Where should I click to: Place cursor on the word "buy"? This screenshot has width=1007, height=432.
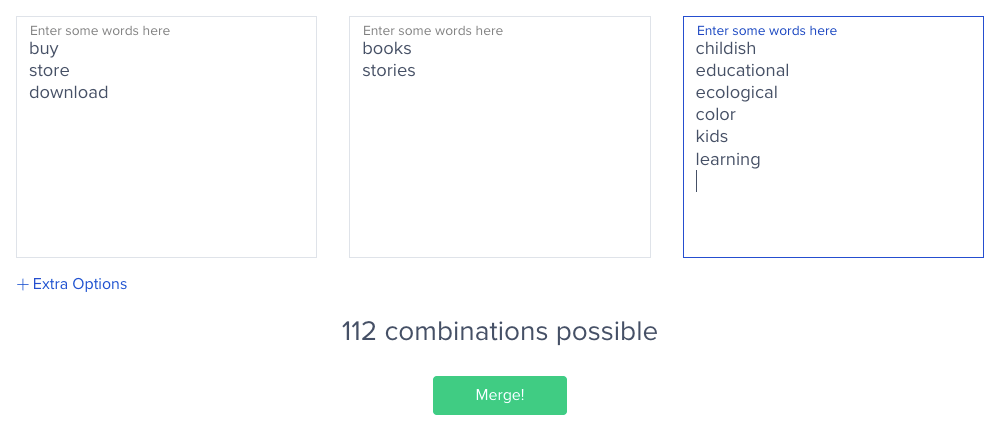point(44,49)
